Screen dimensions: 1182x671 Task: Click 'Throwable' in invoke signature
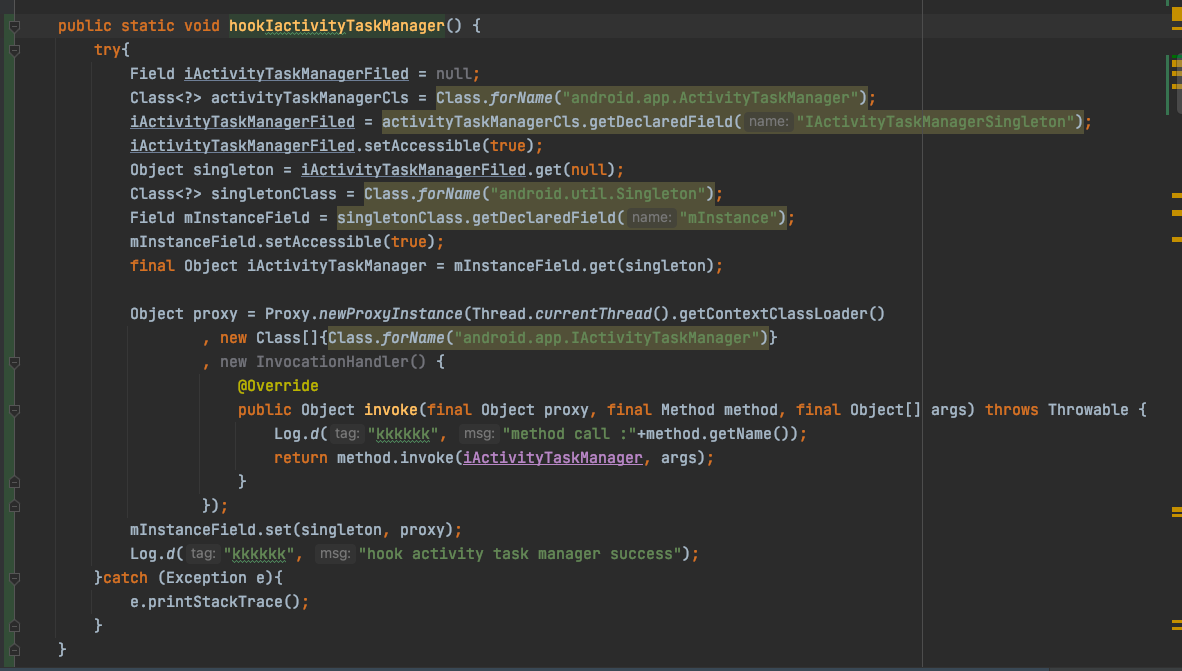click(1088, 410)
